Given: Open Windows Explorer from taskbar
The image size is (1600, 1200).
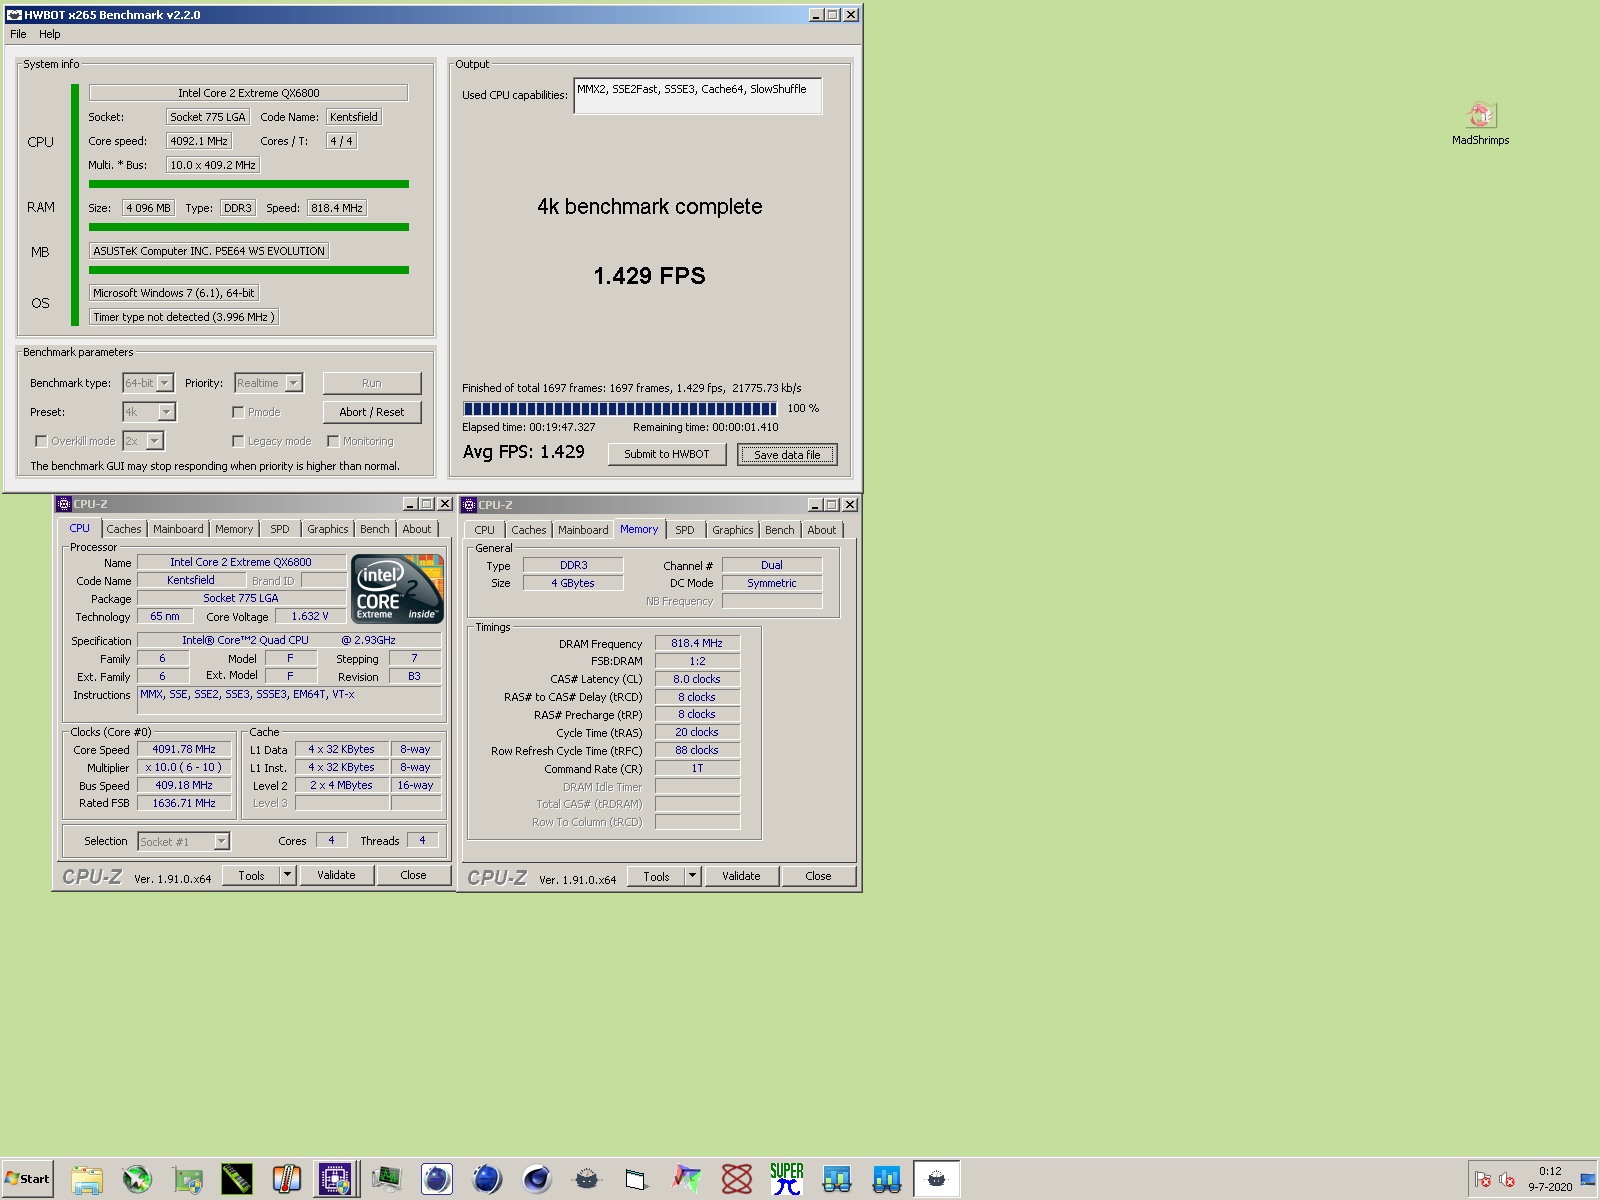Looking at the screenshot, I should tap(87, 1179).
